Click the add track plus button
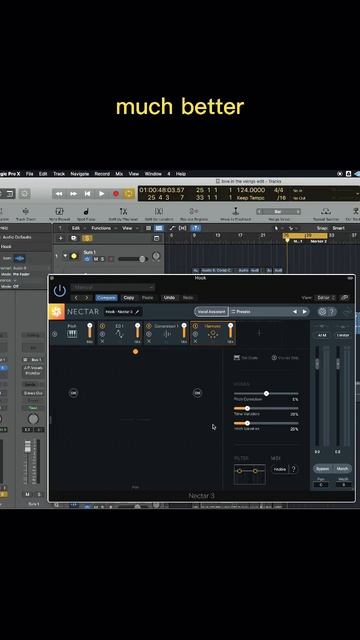 [x=61, y=238]
